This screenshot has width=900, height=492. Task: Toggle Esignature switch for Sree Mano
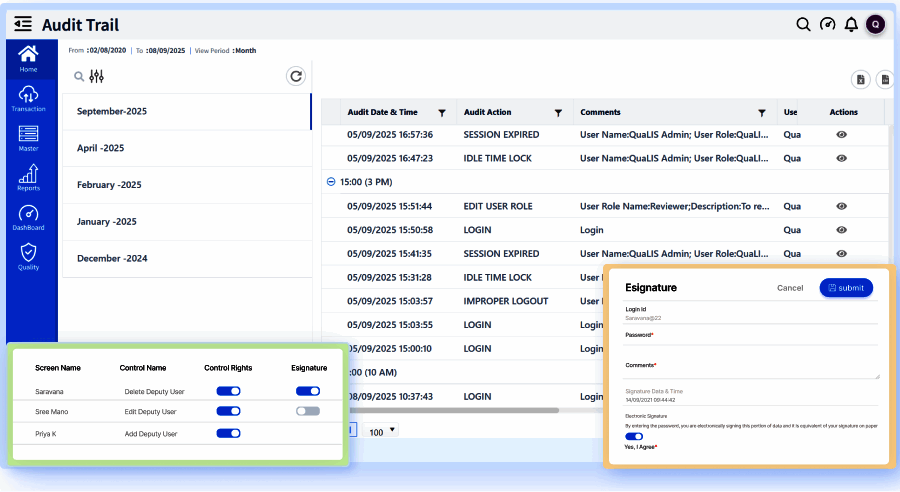(308, 411)
